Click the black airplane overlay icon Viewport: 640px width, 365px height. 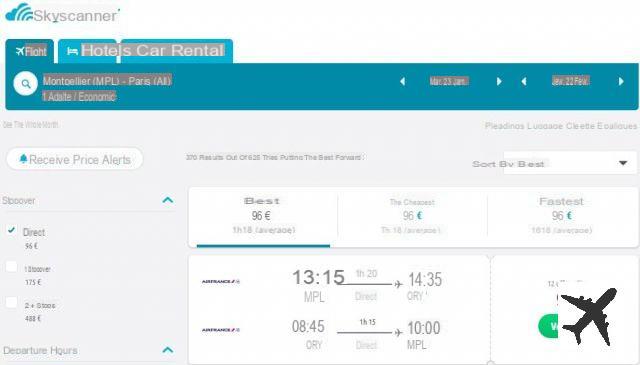[x=589, y=316]
